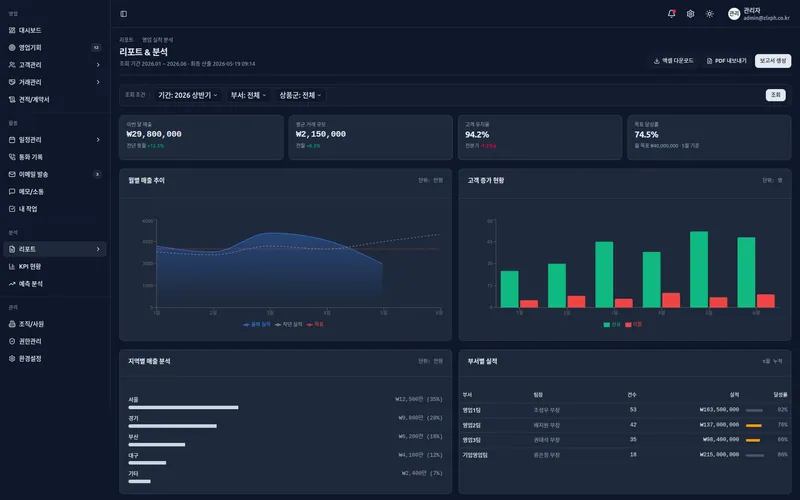The height and width of the screenshot is (500, 800).
Task: Open the 상품군: 전체 dropdown
Action: [300, 95]
